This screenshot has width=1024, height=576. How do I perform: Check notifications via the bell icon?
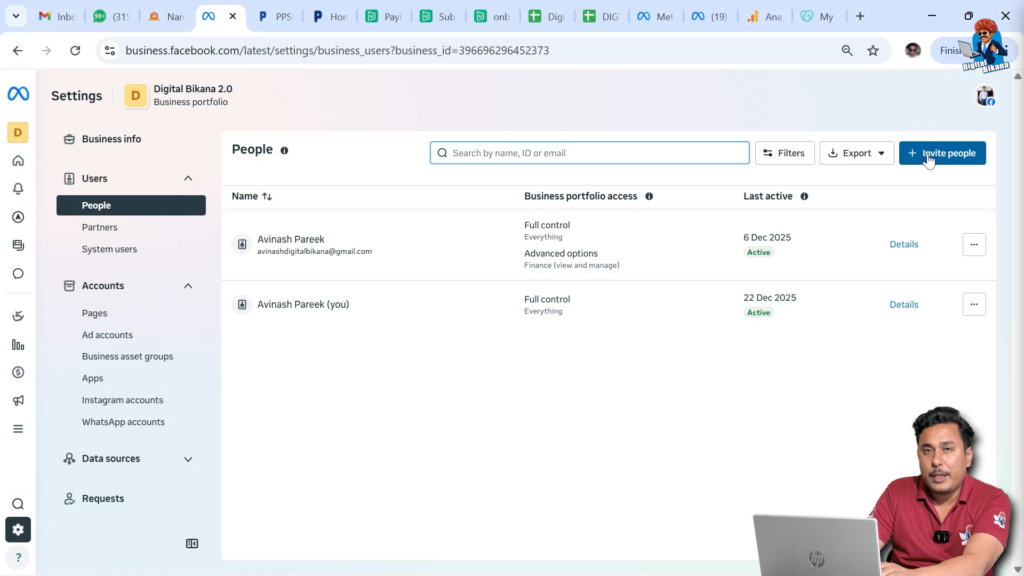coord(18,188)
